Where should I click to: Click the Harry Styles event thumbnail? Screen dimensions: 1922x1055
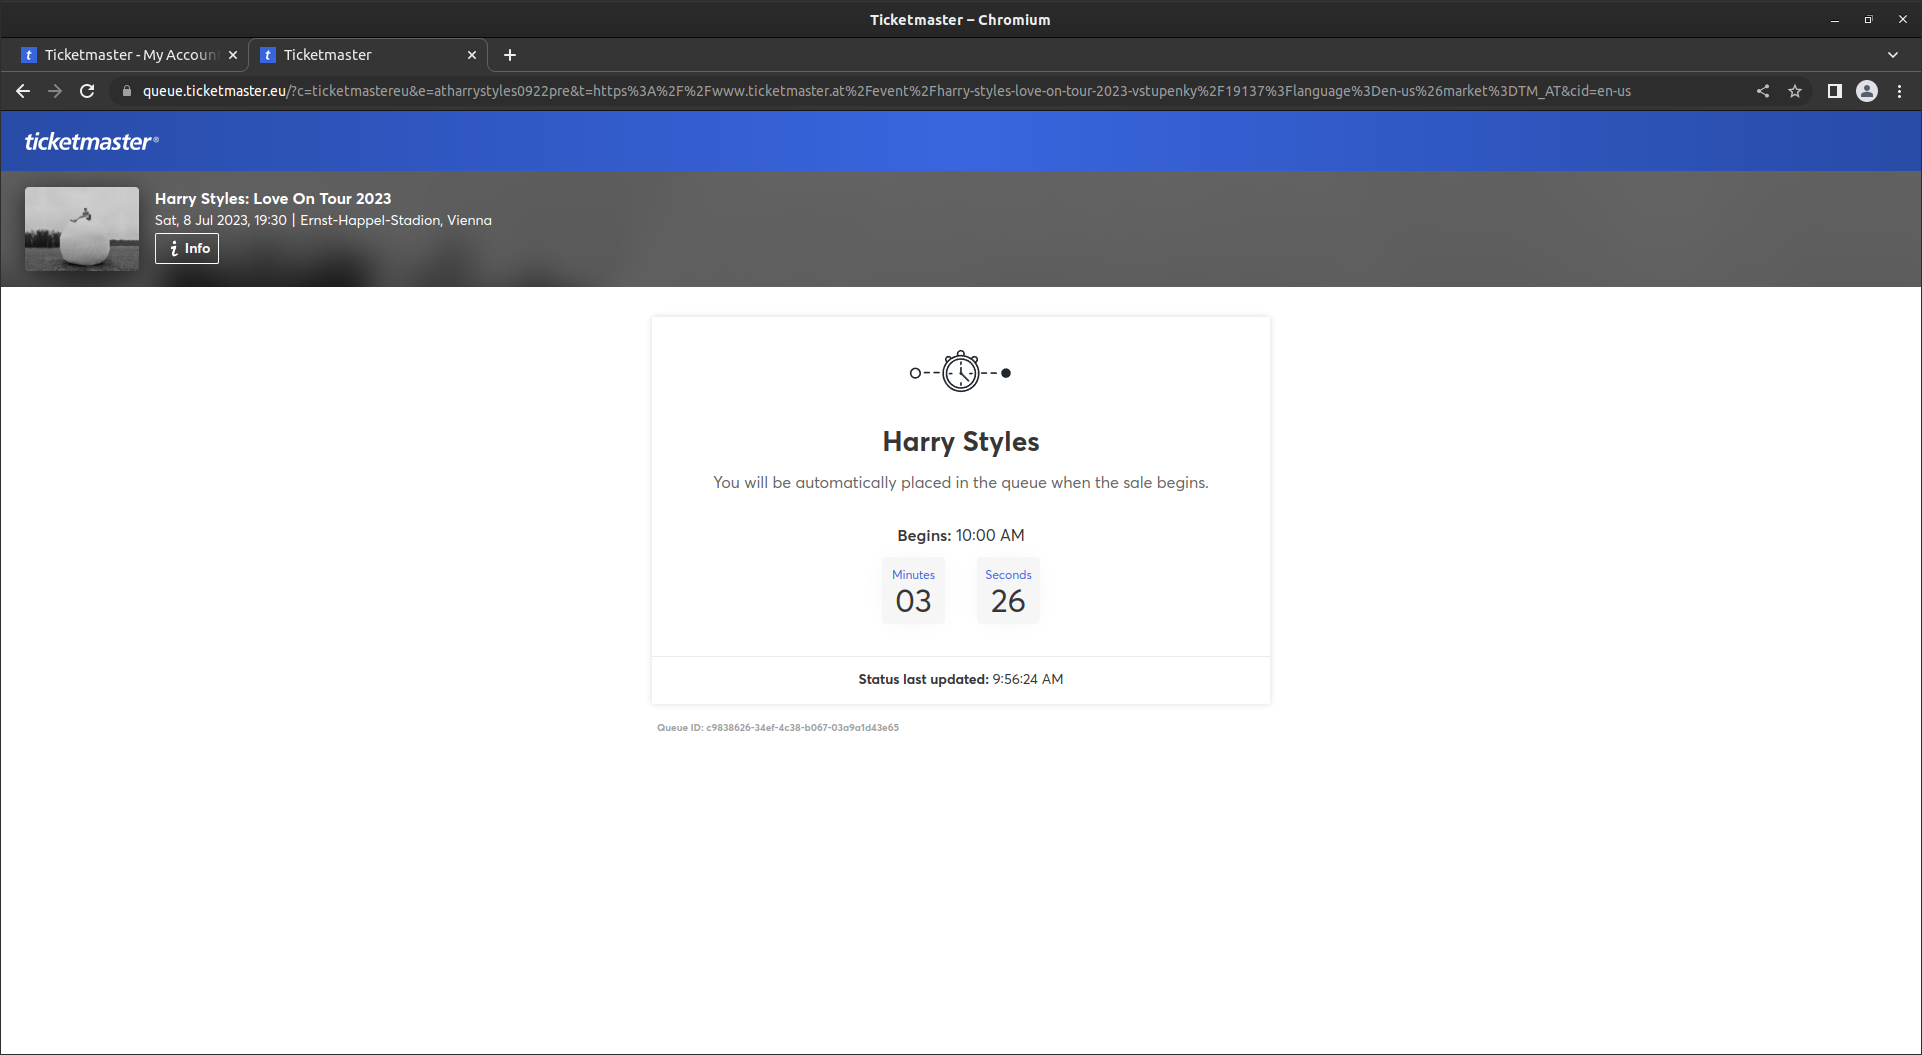pyautogui.click(x=82, y=228)
